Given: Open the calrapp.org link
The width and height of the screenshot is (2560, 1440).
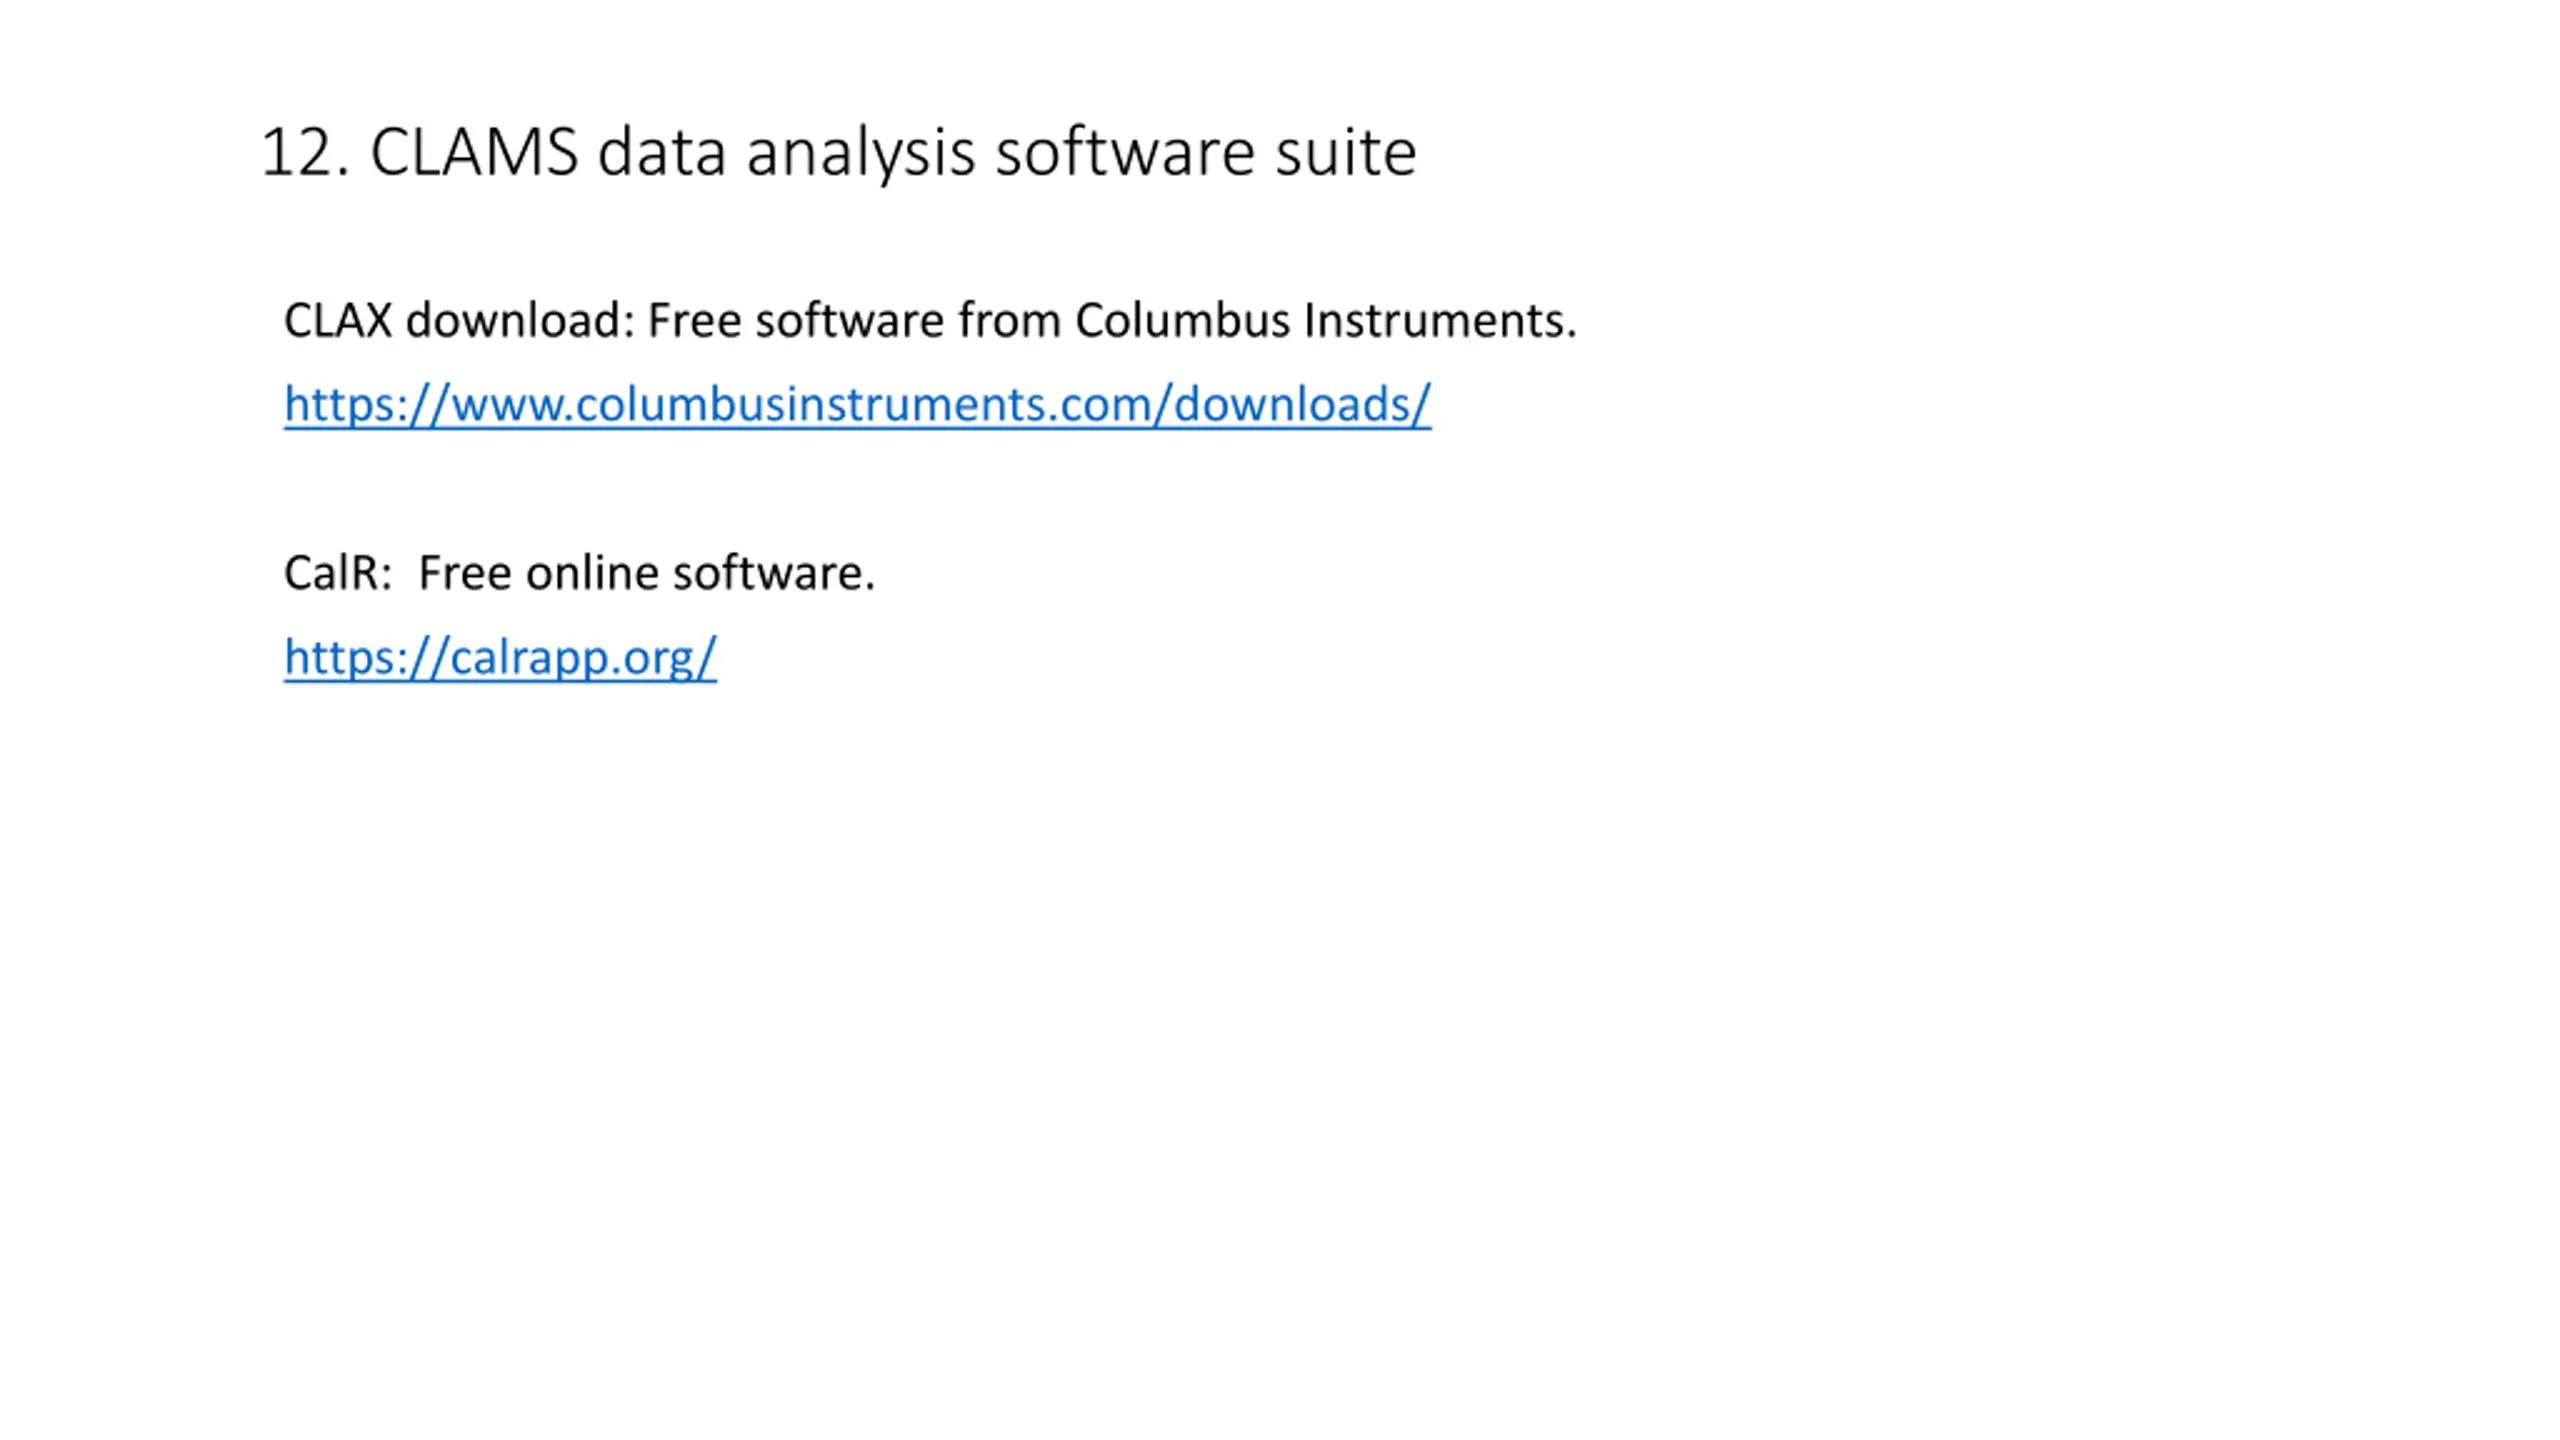Looking at the screenshot, I should (500, 657).
